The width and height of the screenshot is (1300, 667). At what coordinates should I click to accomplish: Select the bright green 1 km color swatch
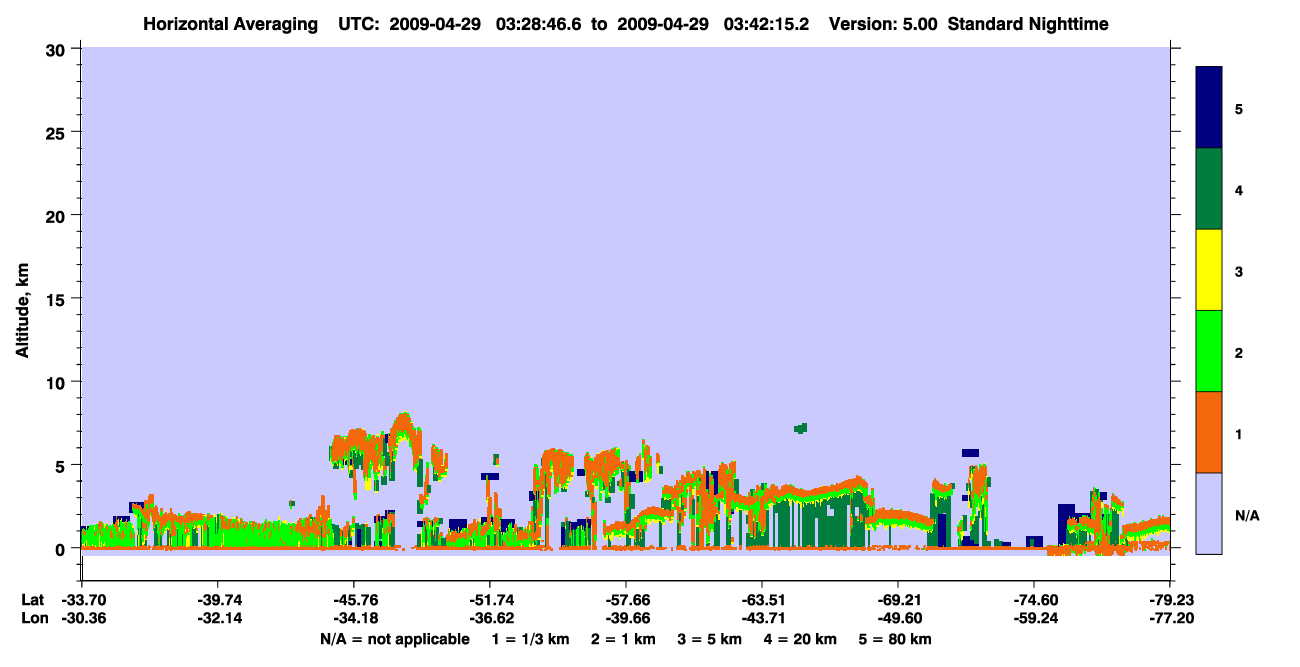1209,351
